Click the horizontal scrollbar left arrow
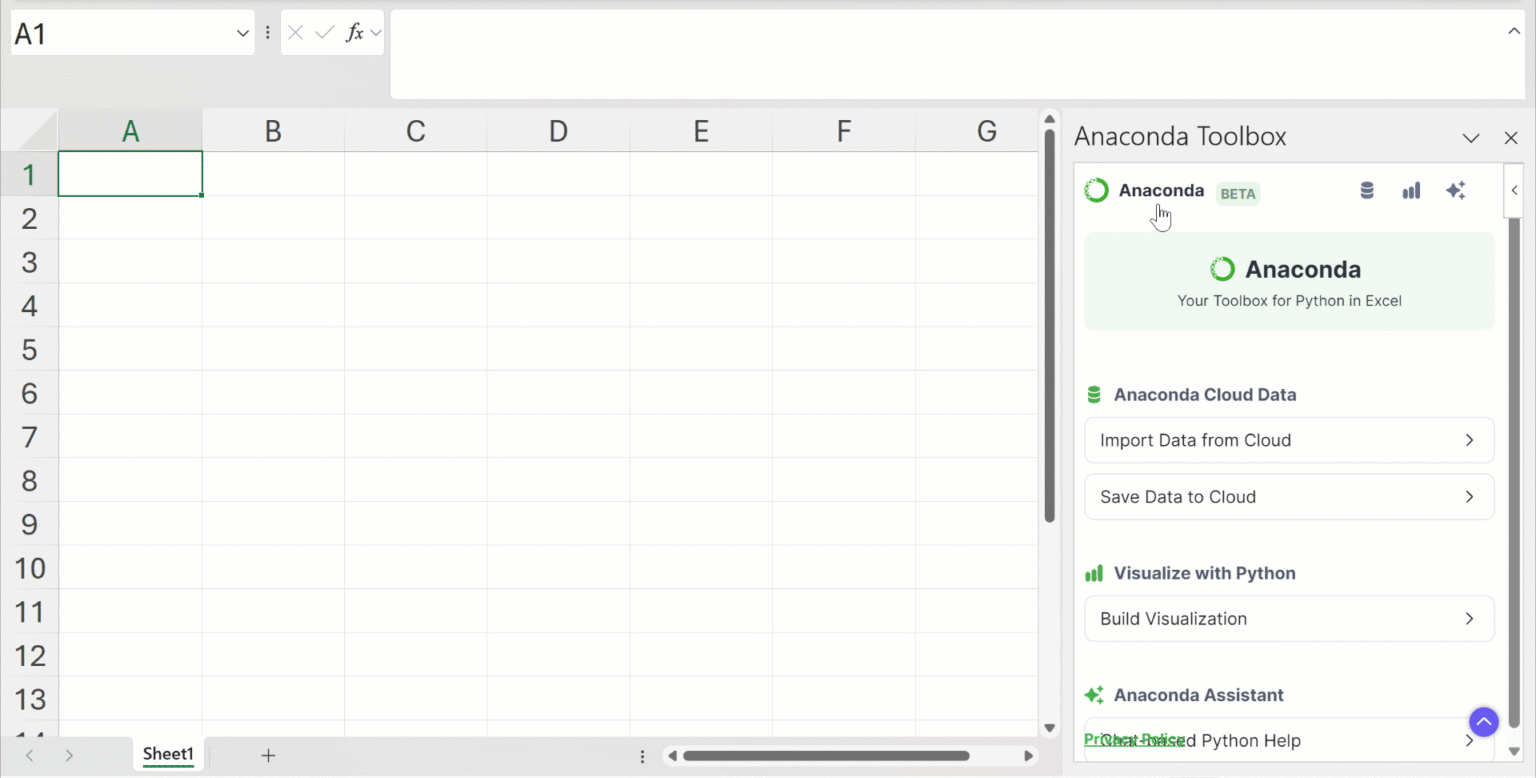1536x778 pixels. [673, 756]
